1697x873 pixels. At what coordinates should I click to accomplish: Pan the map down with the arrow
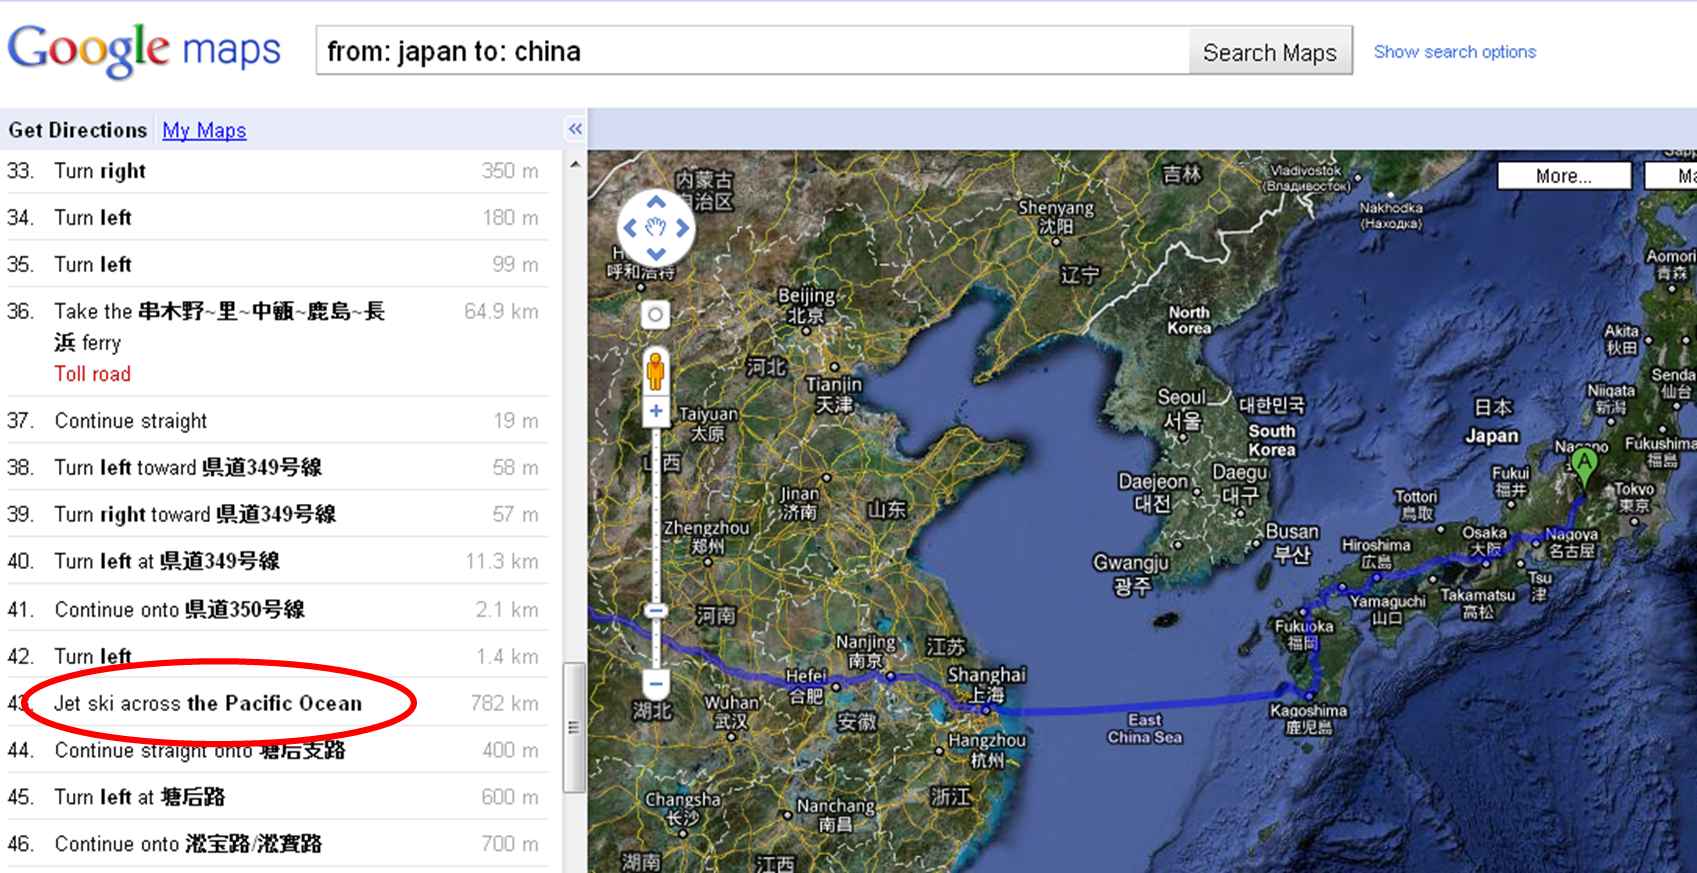pos(656,254)
